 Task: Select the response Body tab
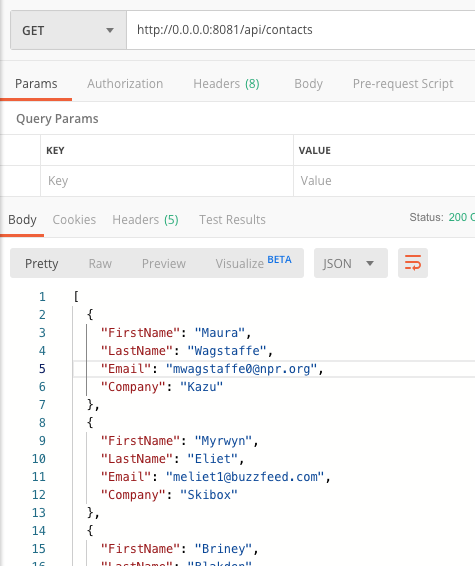pyautogui.click(x=22, y=220)
